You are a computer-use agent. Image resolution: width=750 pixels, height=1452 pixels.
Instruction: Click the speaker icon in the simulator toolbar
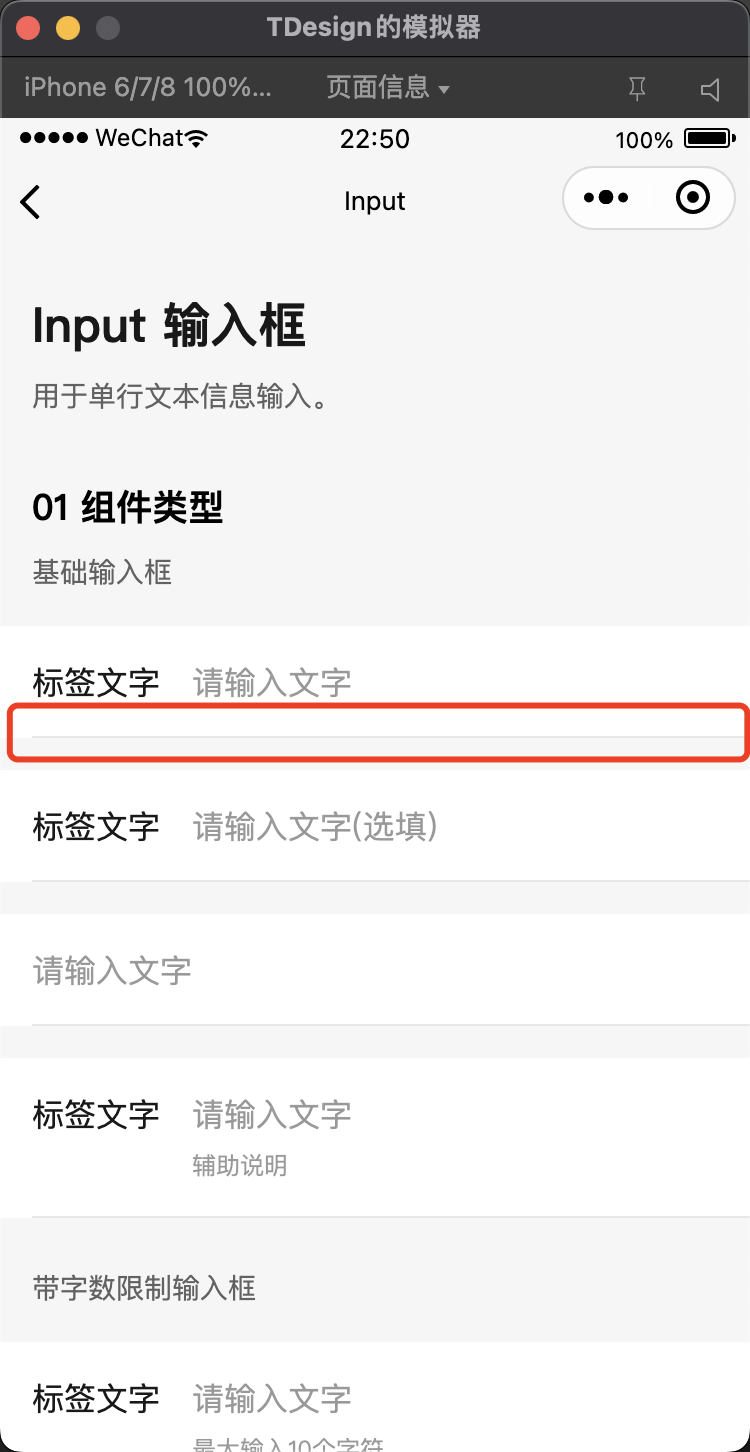(710, 88)
